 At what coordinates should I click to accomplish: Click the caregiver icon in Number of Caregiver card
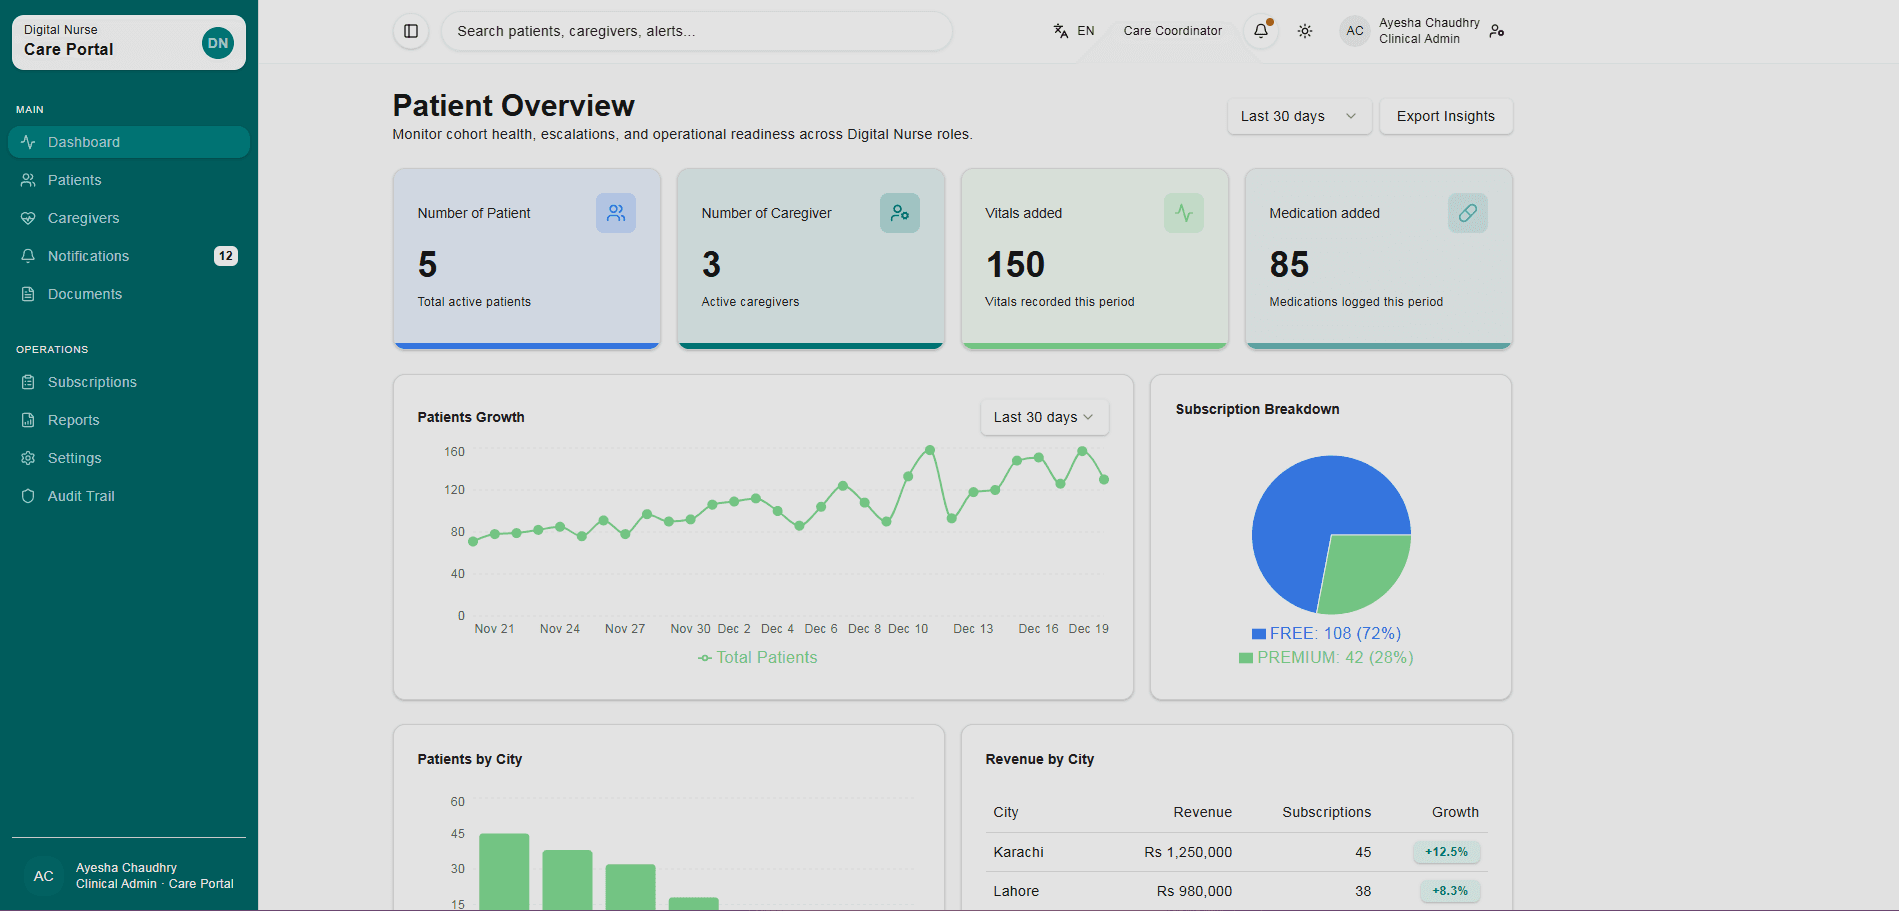(900, 213)
